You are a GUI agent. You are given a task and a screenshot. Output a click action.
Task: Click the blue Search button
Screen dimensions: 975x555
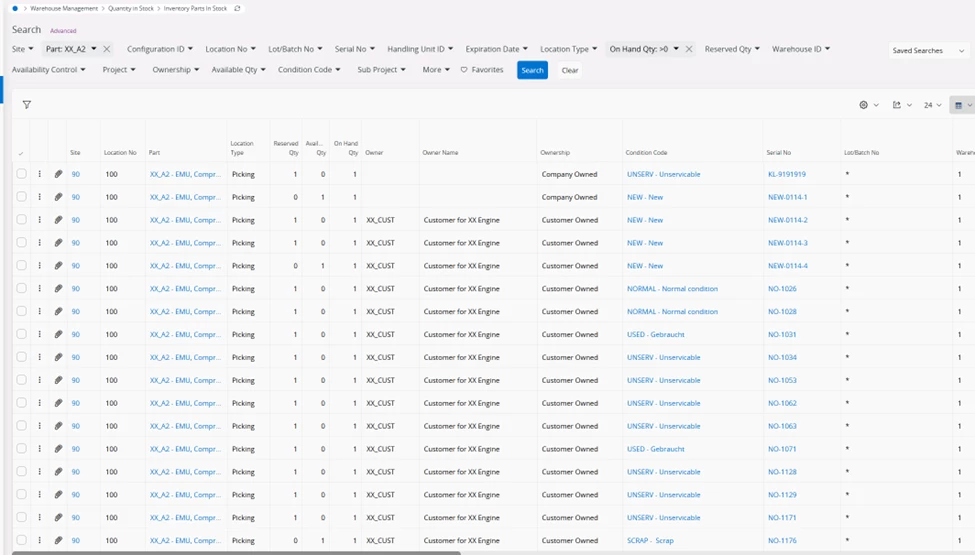532,70
